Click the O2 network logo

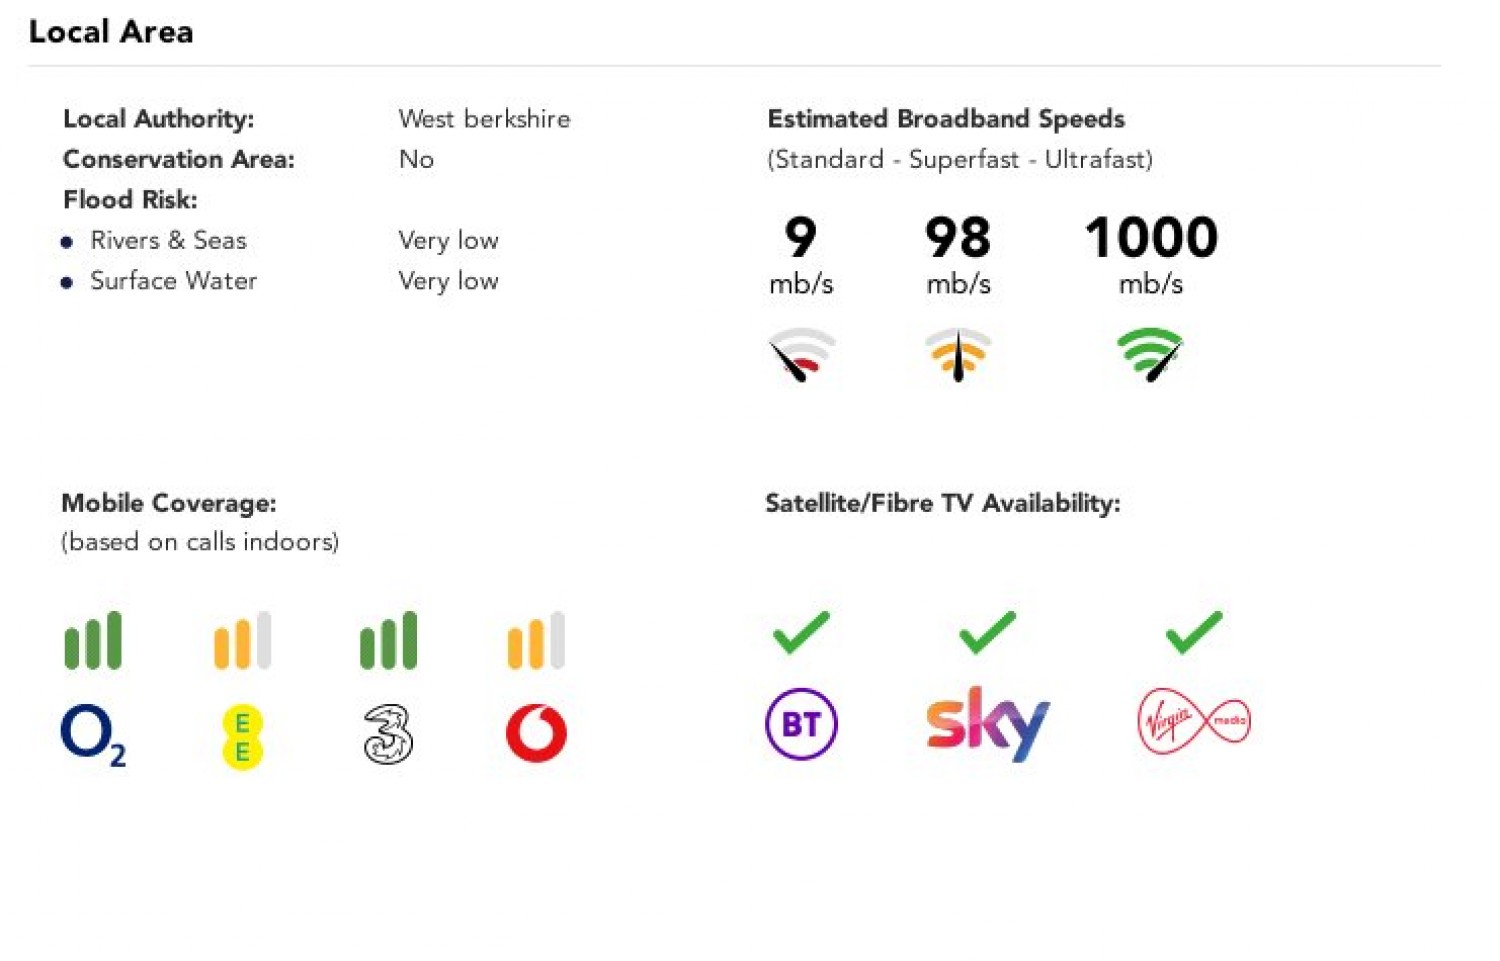tap(92, 735)
